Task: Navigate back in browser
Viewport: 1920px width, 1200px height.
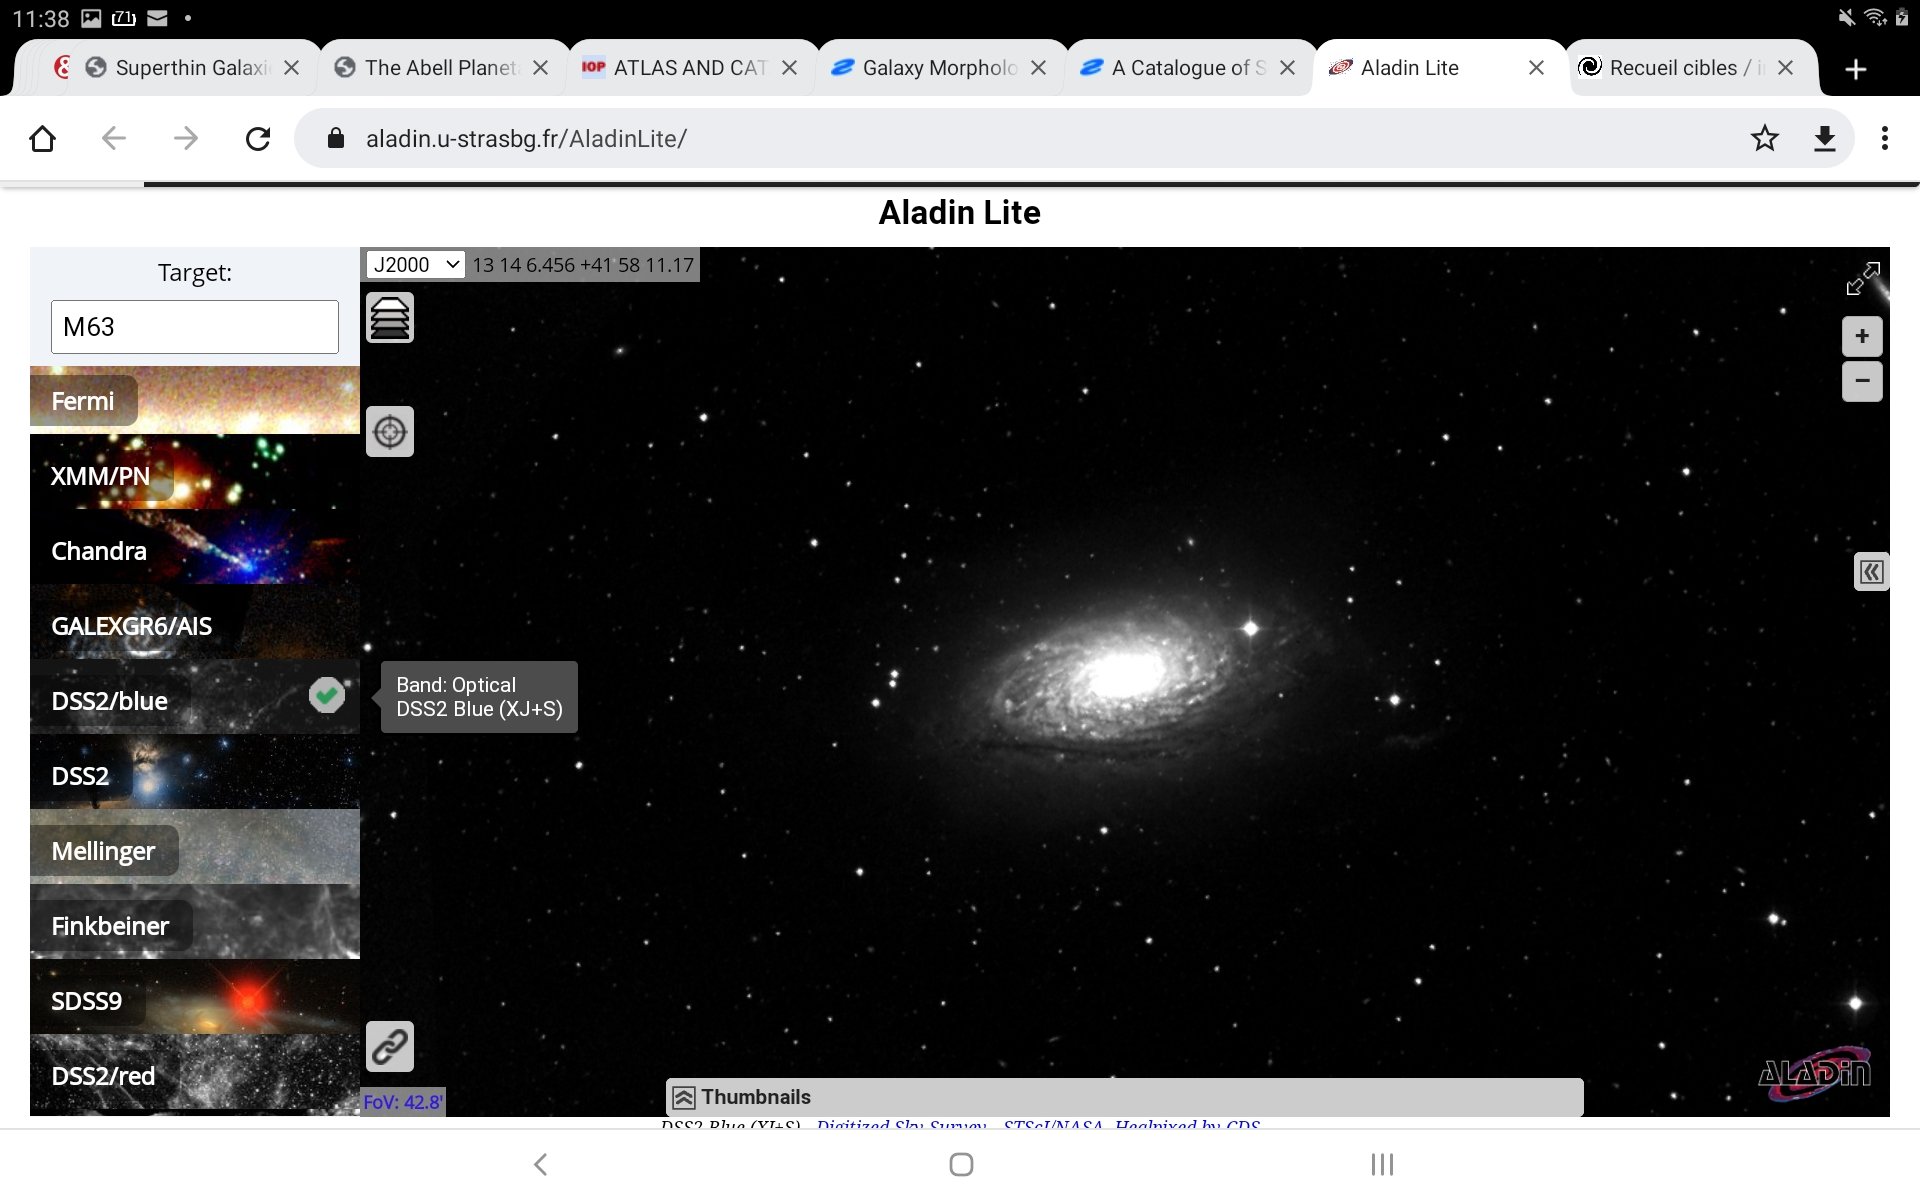Action: click(x=114, y=138)
